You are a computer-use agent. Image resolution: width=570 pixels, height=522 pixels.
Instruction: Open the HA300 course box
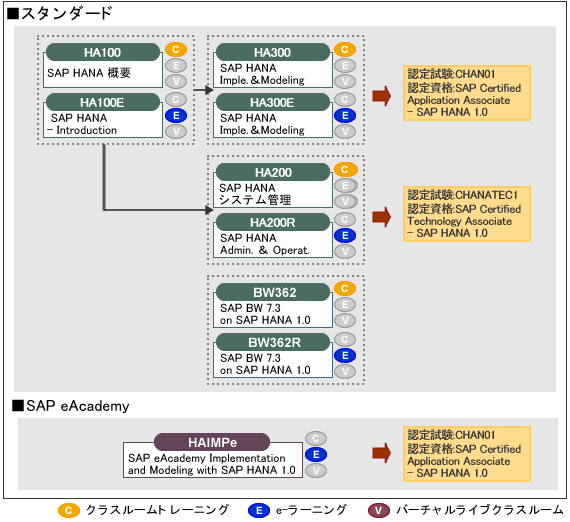[x=273, y=65]
